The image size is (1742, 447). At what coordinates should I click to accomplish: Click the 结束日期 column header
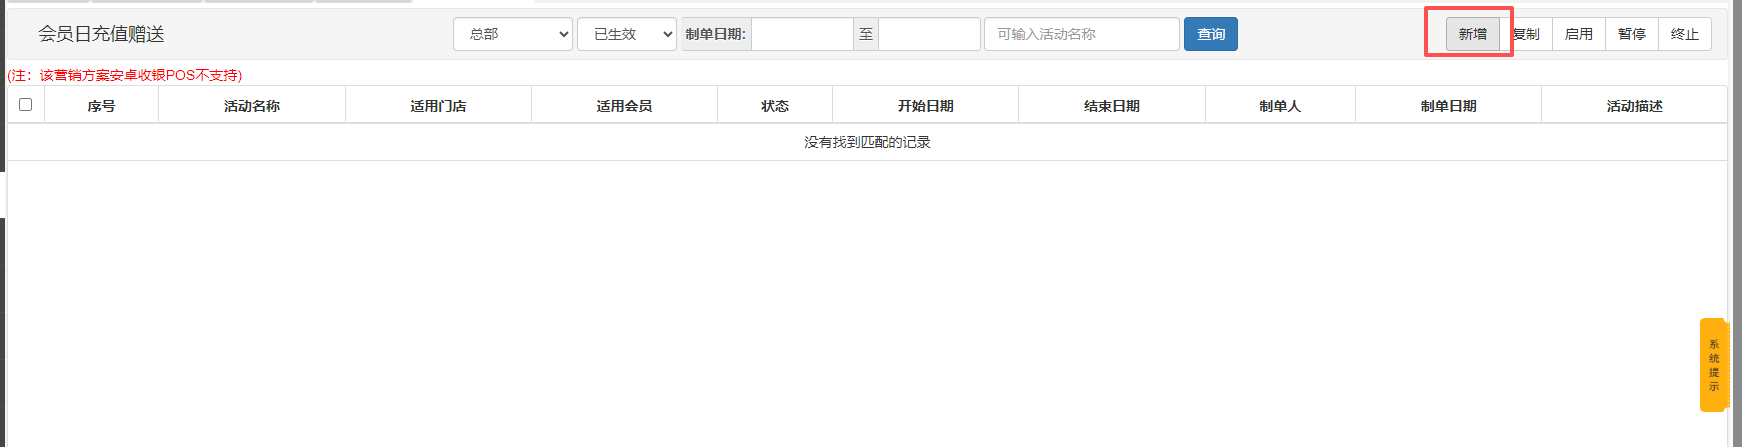(x=1112, y=106)
